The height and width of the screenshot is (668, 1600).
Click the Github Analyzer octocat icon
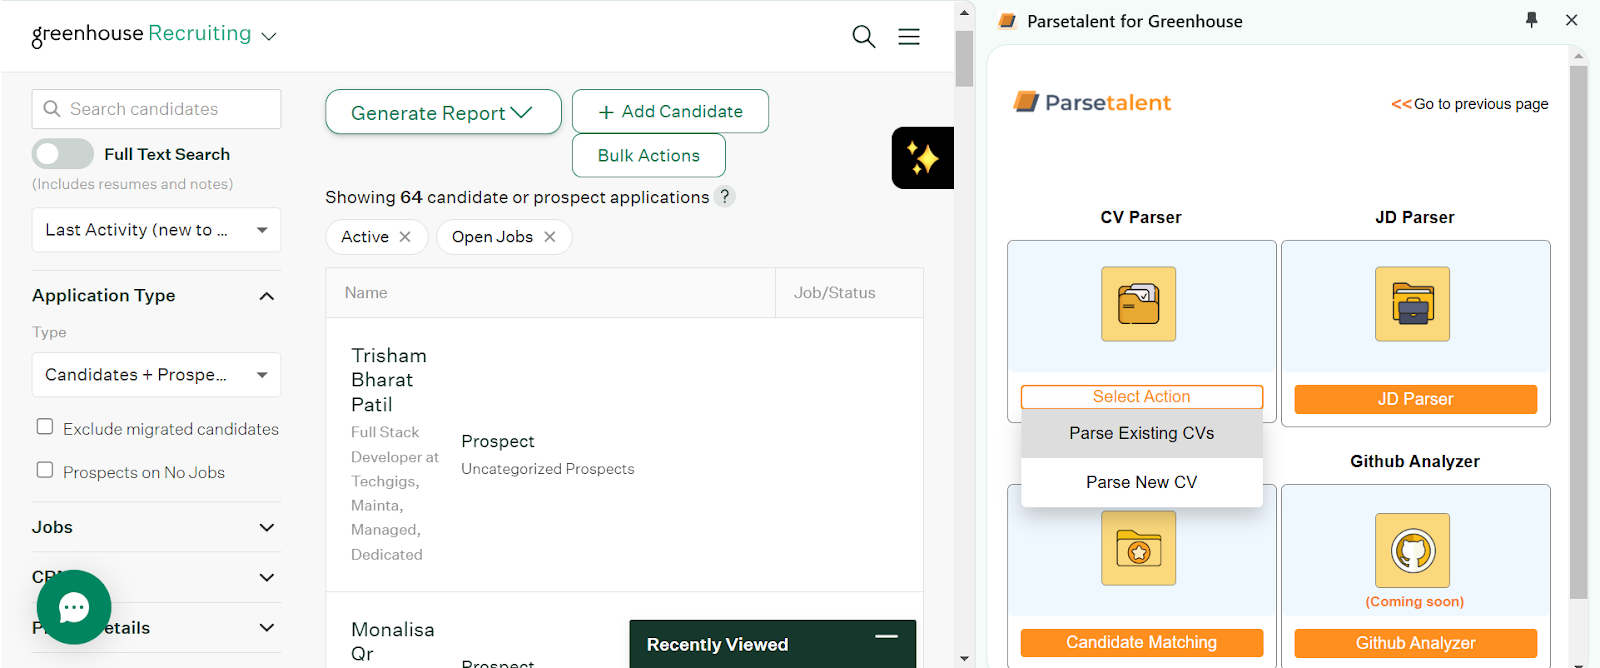coord(1413,551)
